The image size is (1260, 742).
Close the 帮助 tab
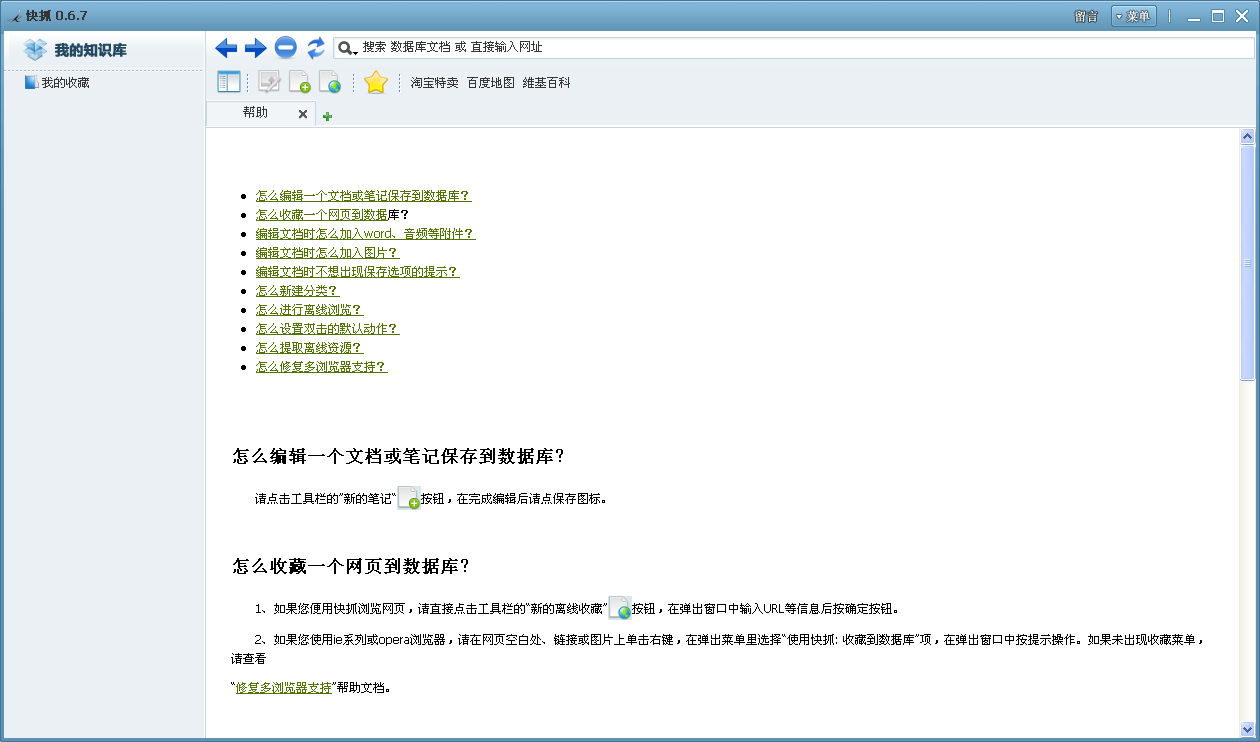(x=303, y=114)
